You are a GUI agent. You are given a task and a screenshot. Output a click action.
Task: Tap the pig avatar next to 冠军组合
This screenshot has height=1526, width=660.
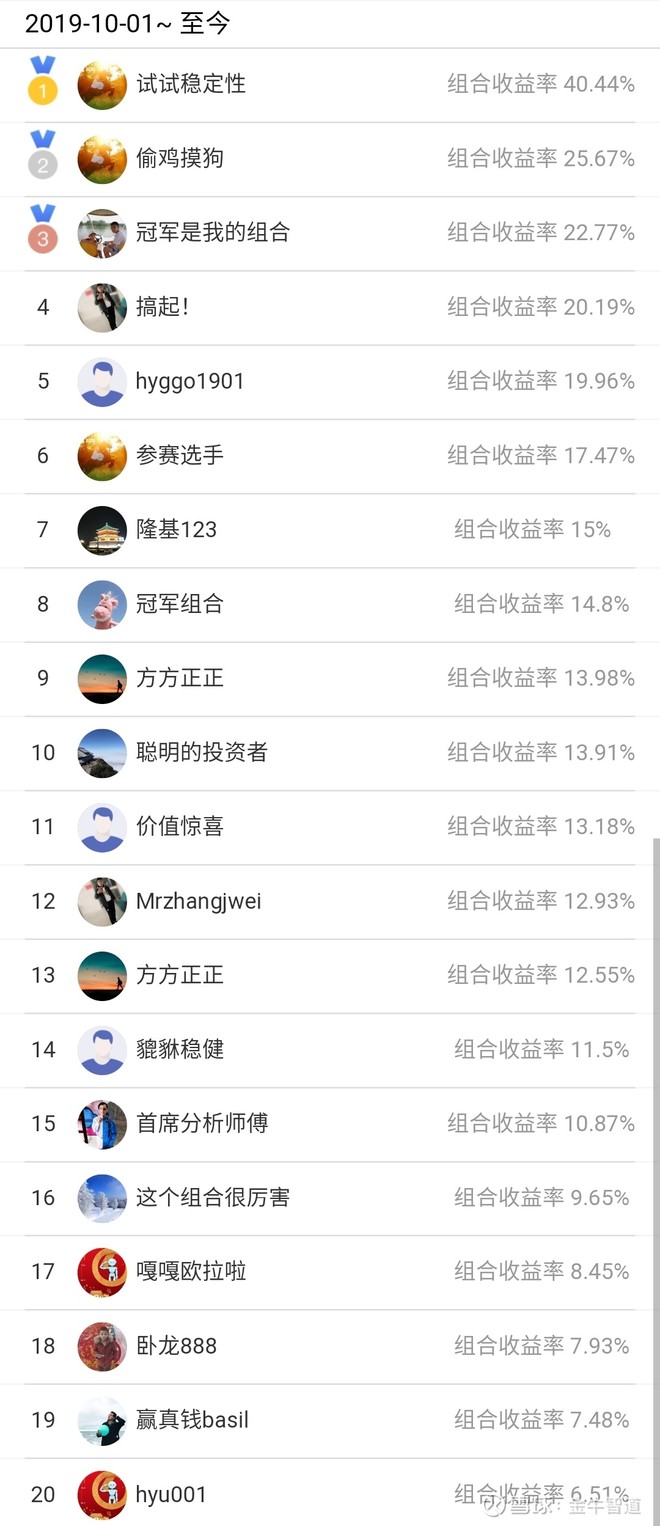pyautogui.click(x=102, y=604)
